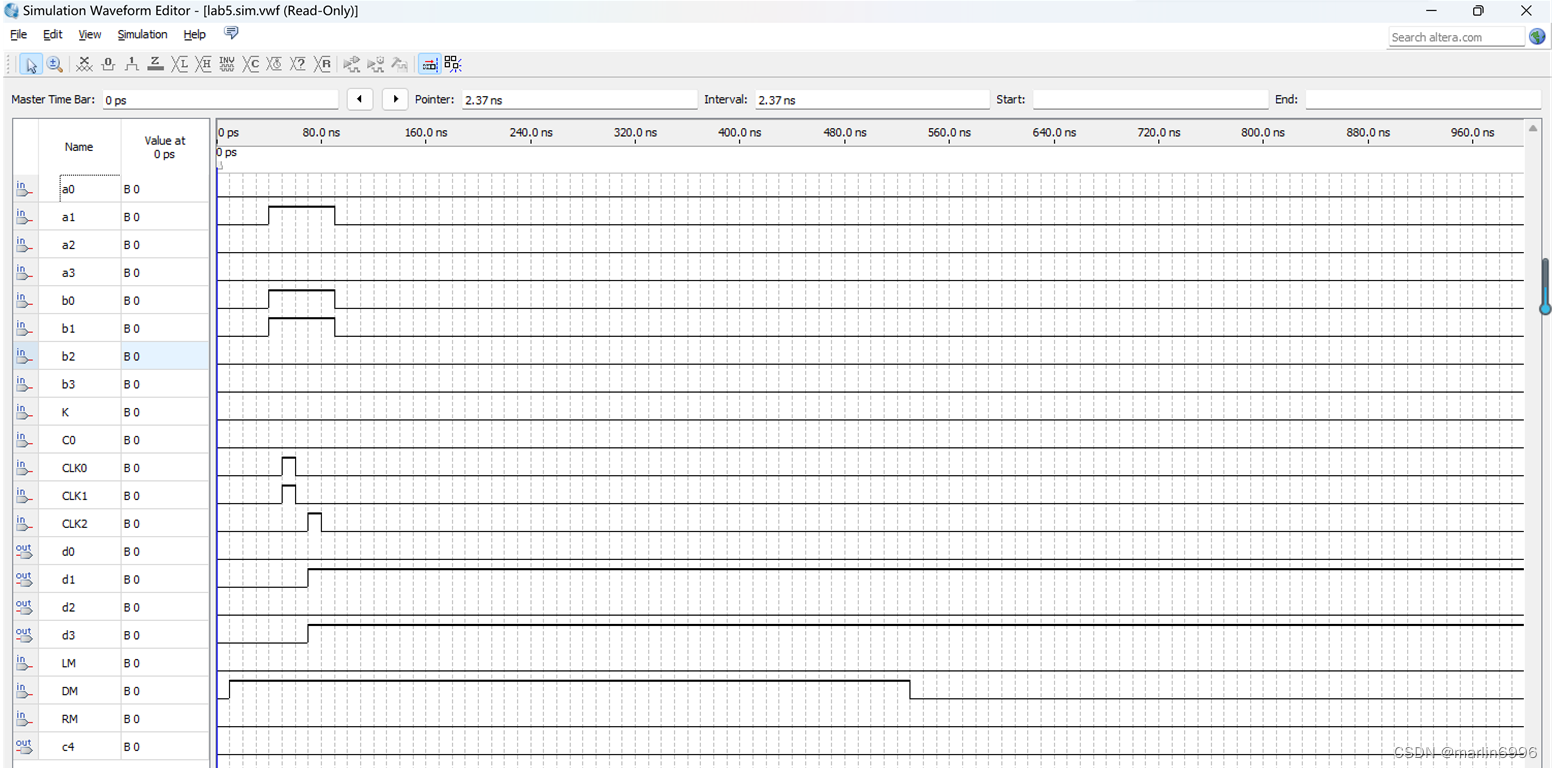This screenshot has width=1552, height=768.
Task: Select output signal d1 row
Action: tap(111, 580)
